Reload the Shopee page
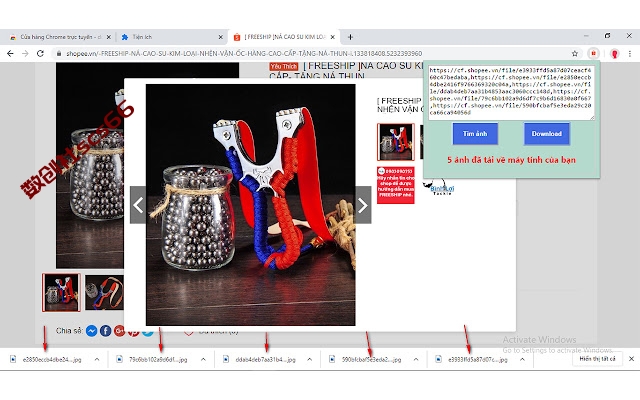640x400 pixels. point(40,53)
